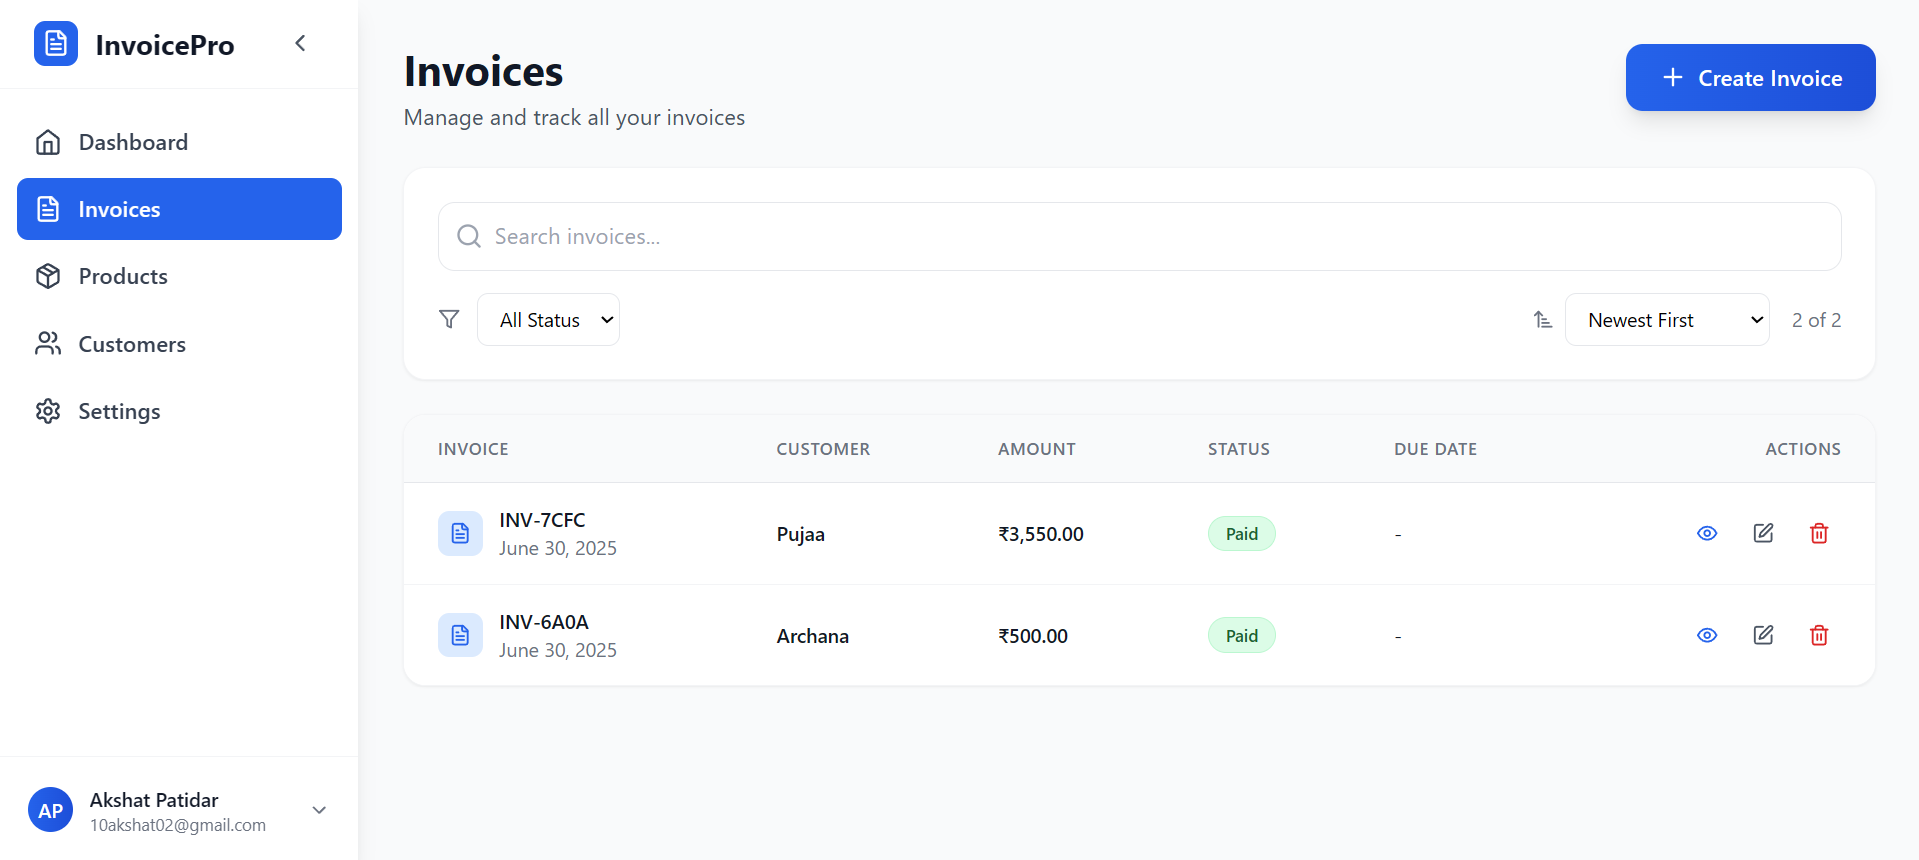Click the sort order icon
The width and height of the screenshot is (1919, 860).
point(1543,320)
